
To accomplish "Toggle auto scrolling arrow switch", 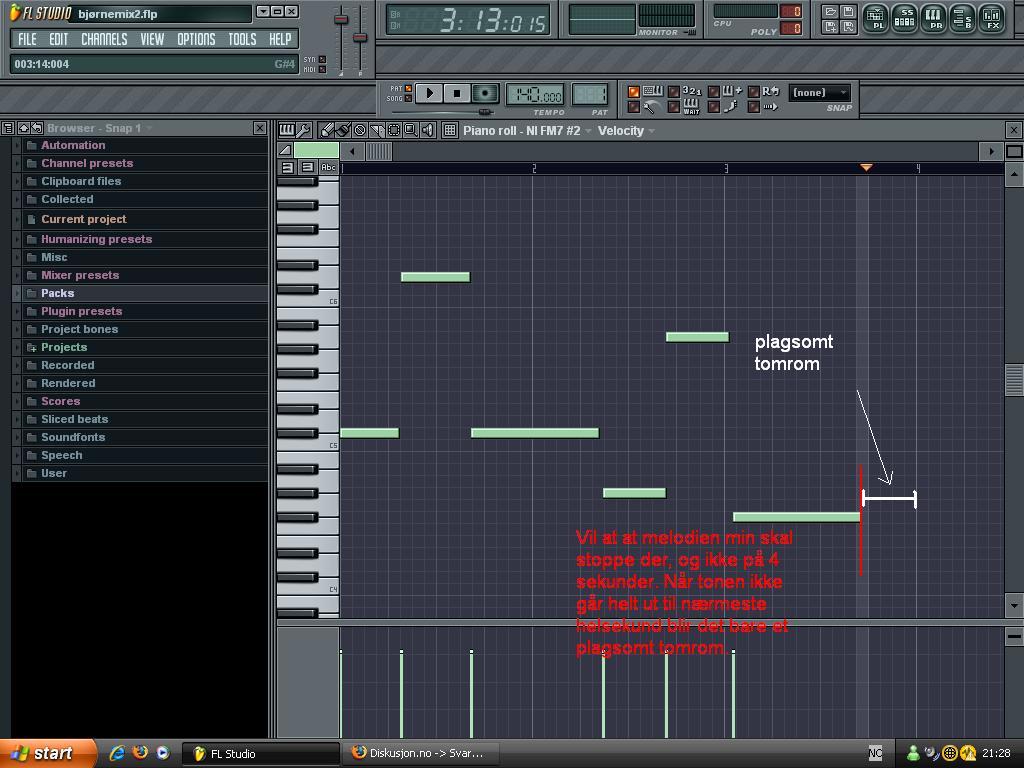I will click(x=754, y=106).
